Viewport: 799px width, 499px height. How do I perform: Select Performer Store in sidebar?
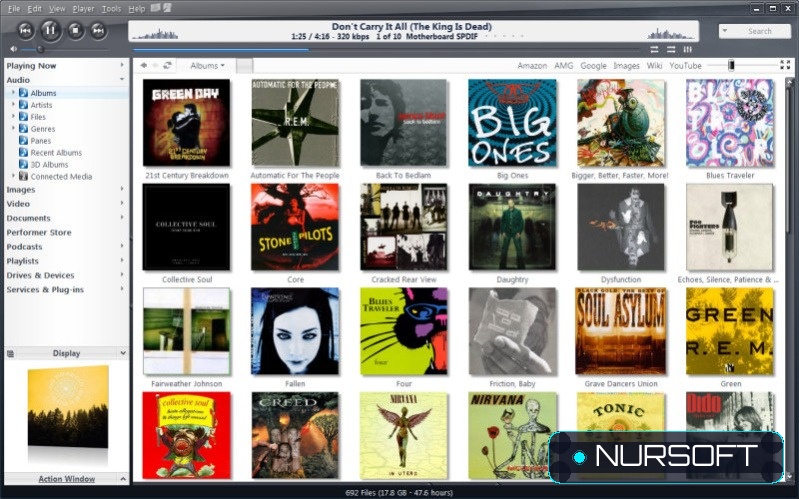[39, 232]
